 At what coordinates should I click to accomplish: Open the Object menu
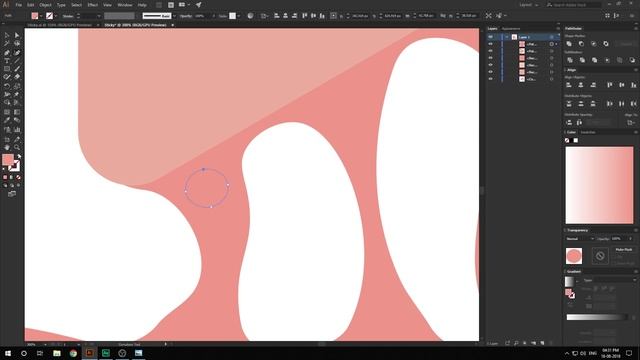tap(45, 5)
